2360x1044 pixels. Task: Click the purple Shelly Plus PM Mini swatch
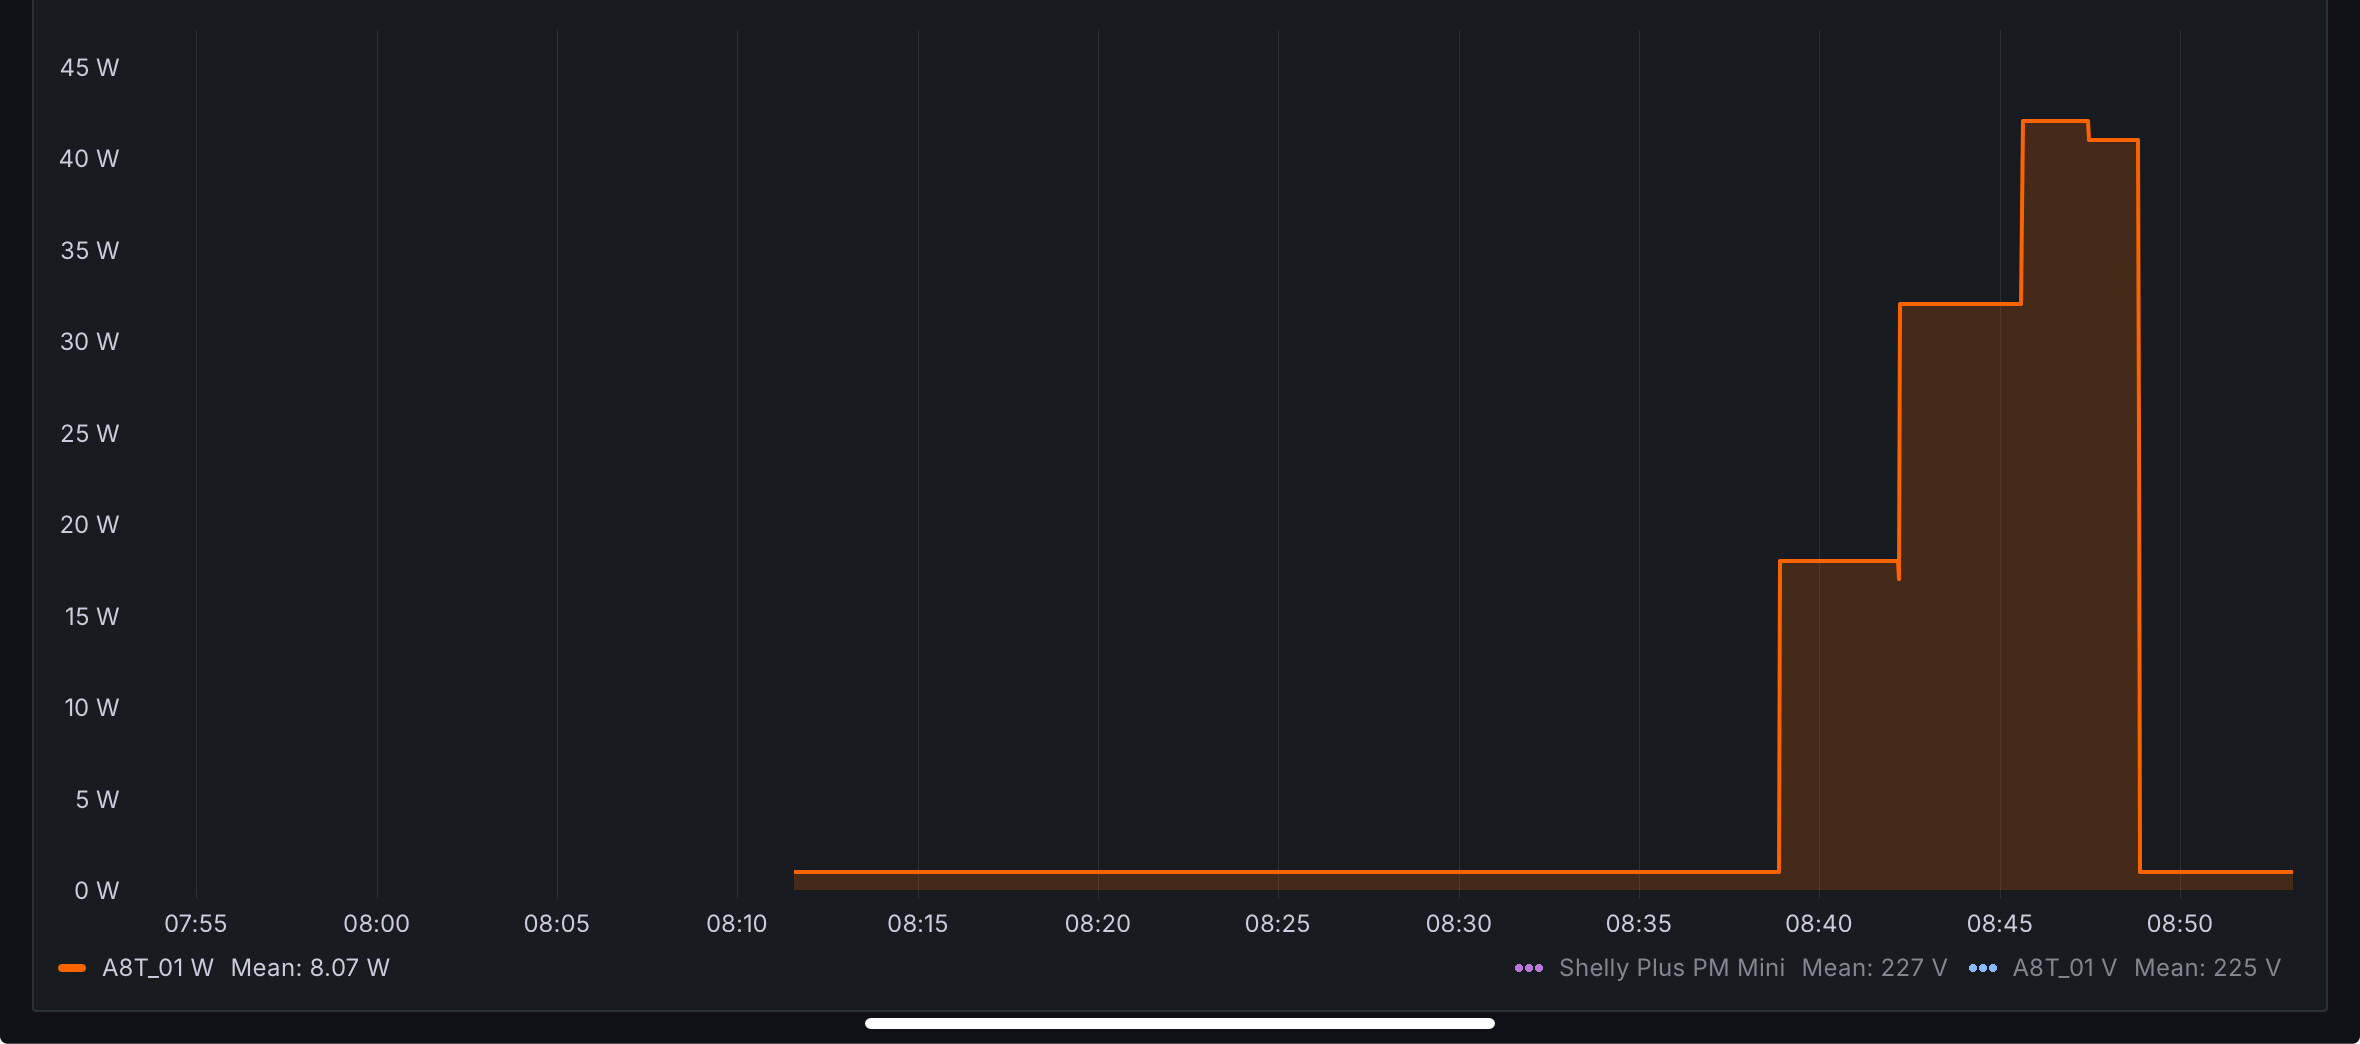[x=1529, y=968]
